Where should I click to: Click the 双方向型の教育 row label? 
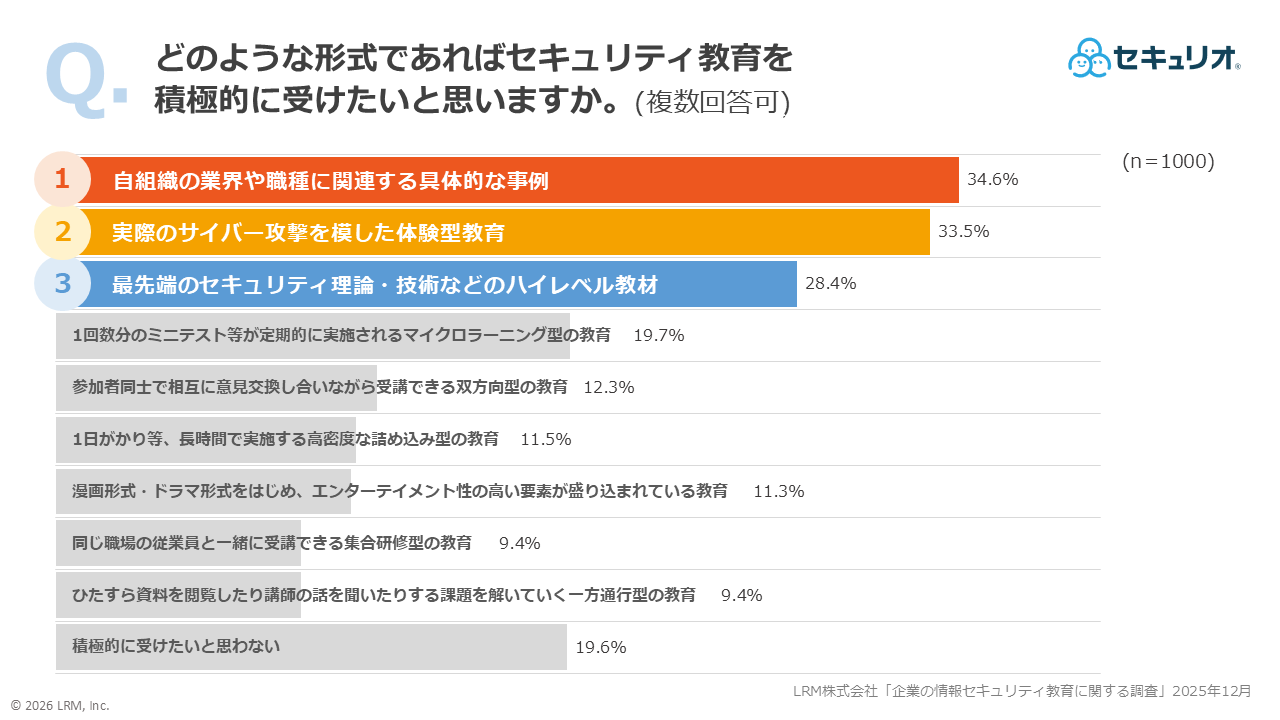(x=320, y=387)
